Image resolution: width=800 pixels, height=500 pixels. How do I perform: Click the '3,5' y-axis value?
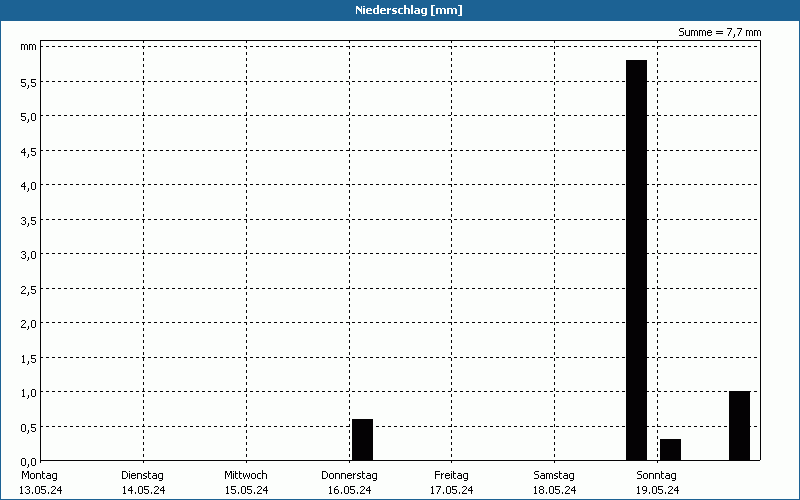[x=29, y=220]
